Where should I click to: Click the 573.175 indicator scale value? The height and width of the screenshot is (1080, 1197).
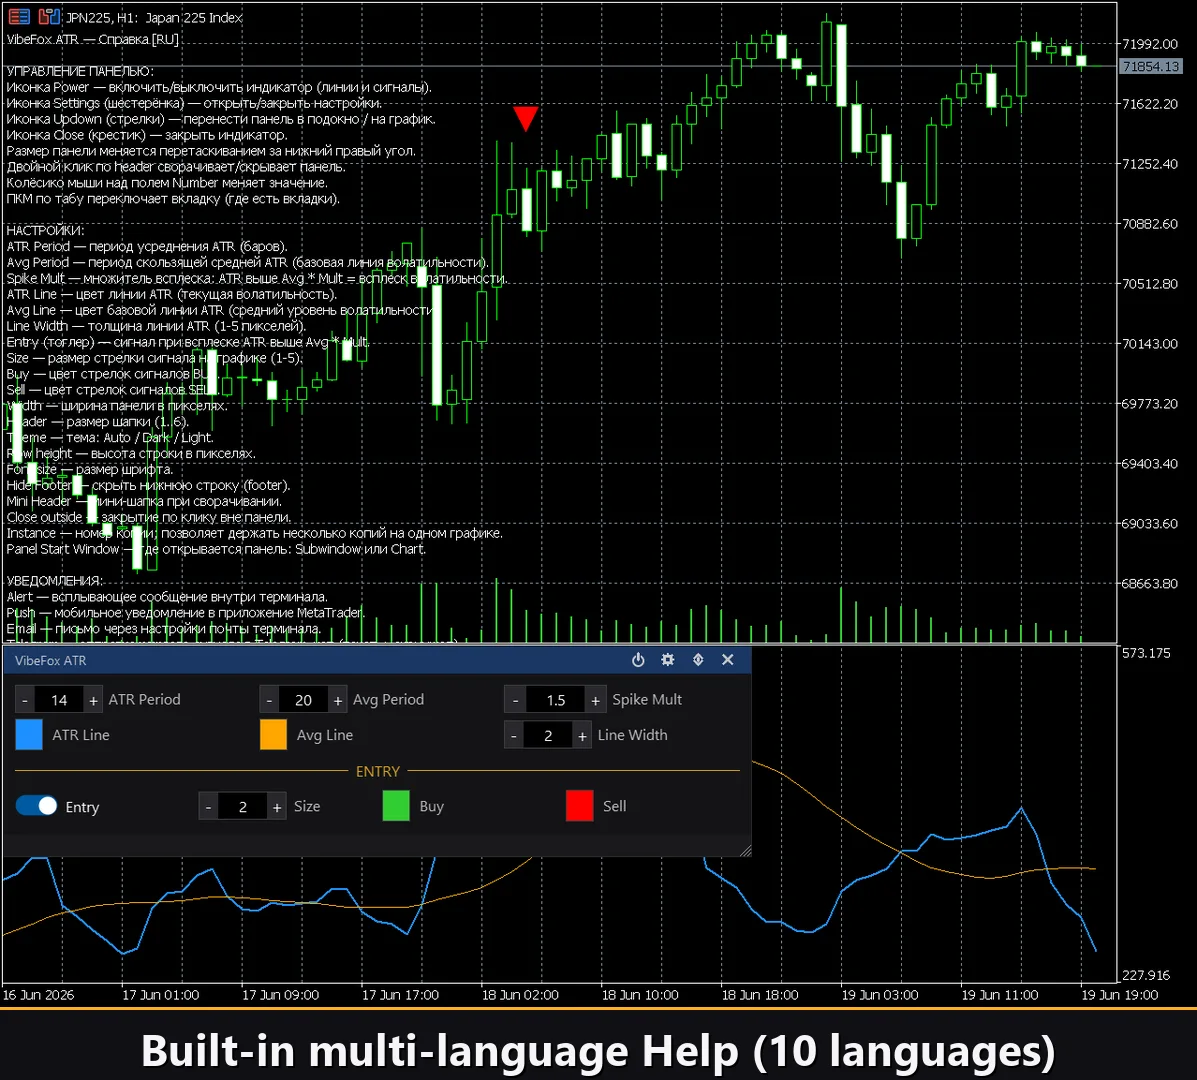click(x=1146, y=653)
